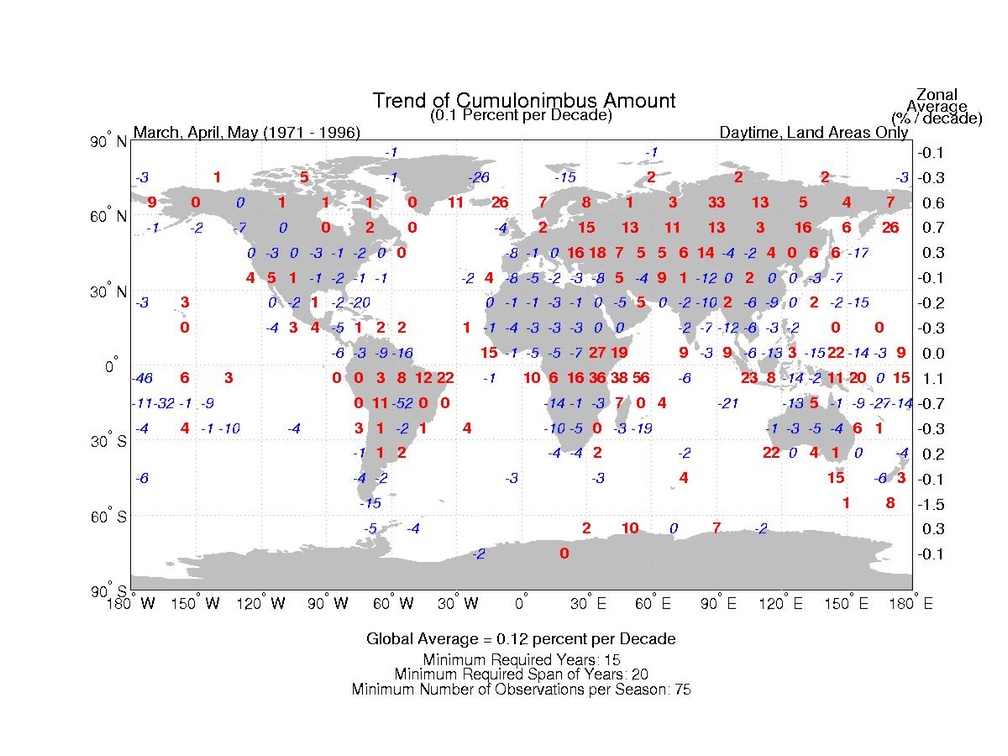Image resolution: width=1008 pixels, height=756 pixels.
Task: Click the 'Global Average = 0.12 percent per Decade' text
Action: pyautogui.click(x=520, y=638)
